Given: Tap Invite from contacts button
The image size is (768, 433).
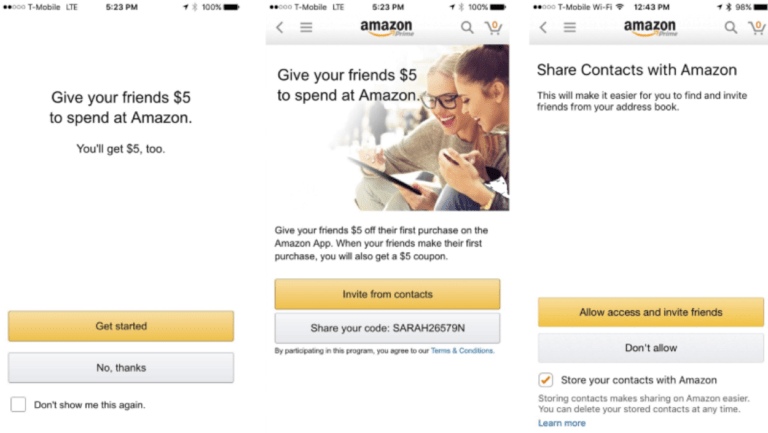Looking at the screenshot, I should click(387, 294).
